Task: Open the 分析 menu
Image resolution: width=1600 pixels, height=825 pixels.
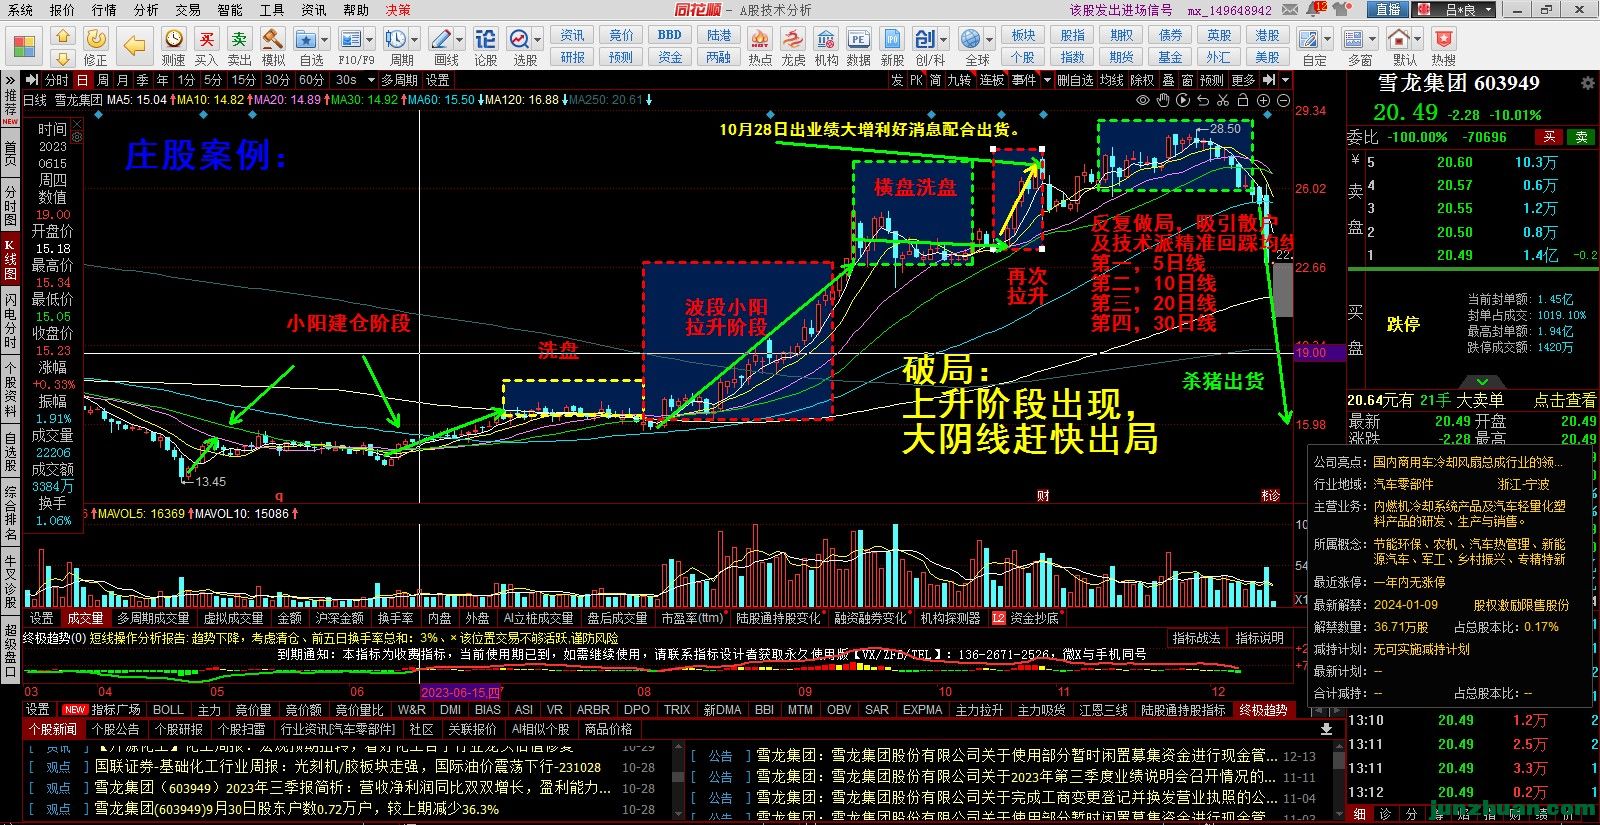Action: [x=146, y=10]
